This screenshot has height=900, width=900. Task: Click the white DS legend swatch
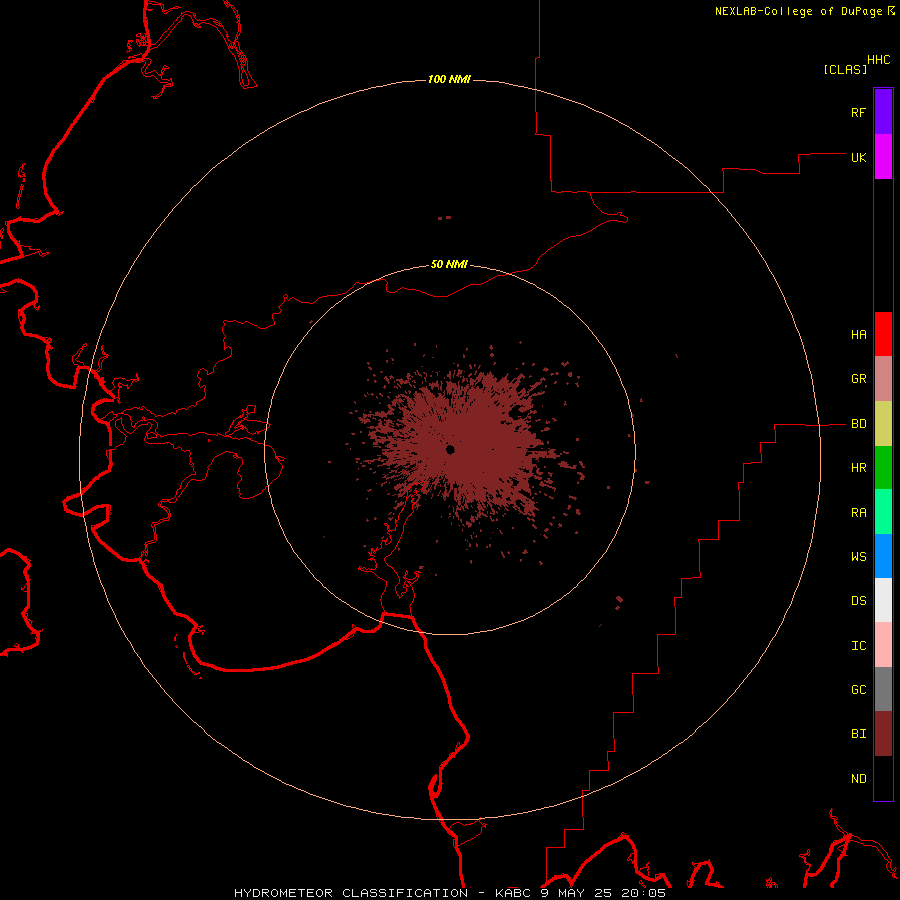(883, 600)
